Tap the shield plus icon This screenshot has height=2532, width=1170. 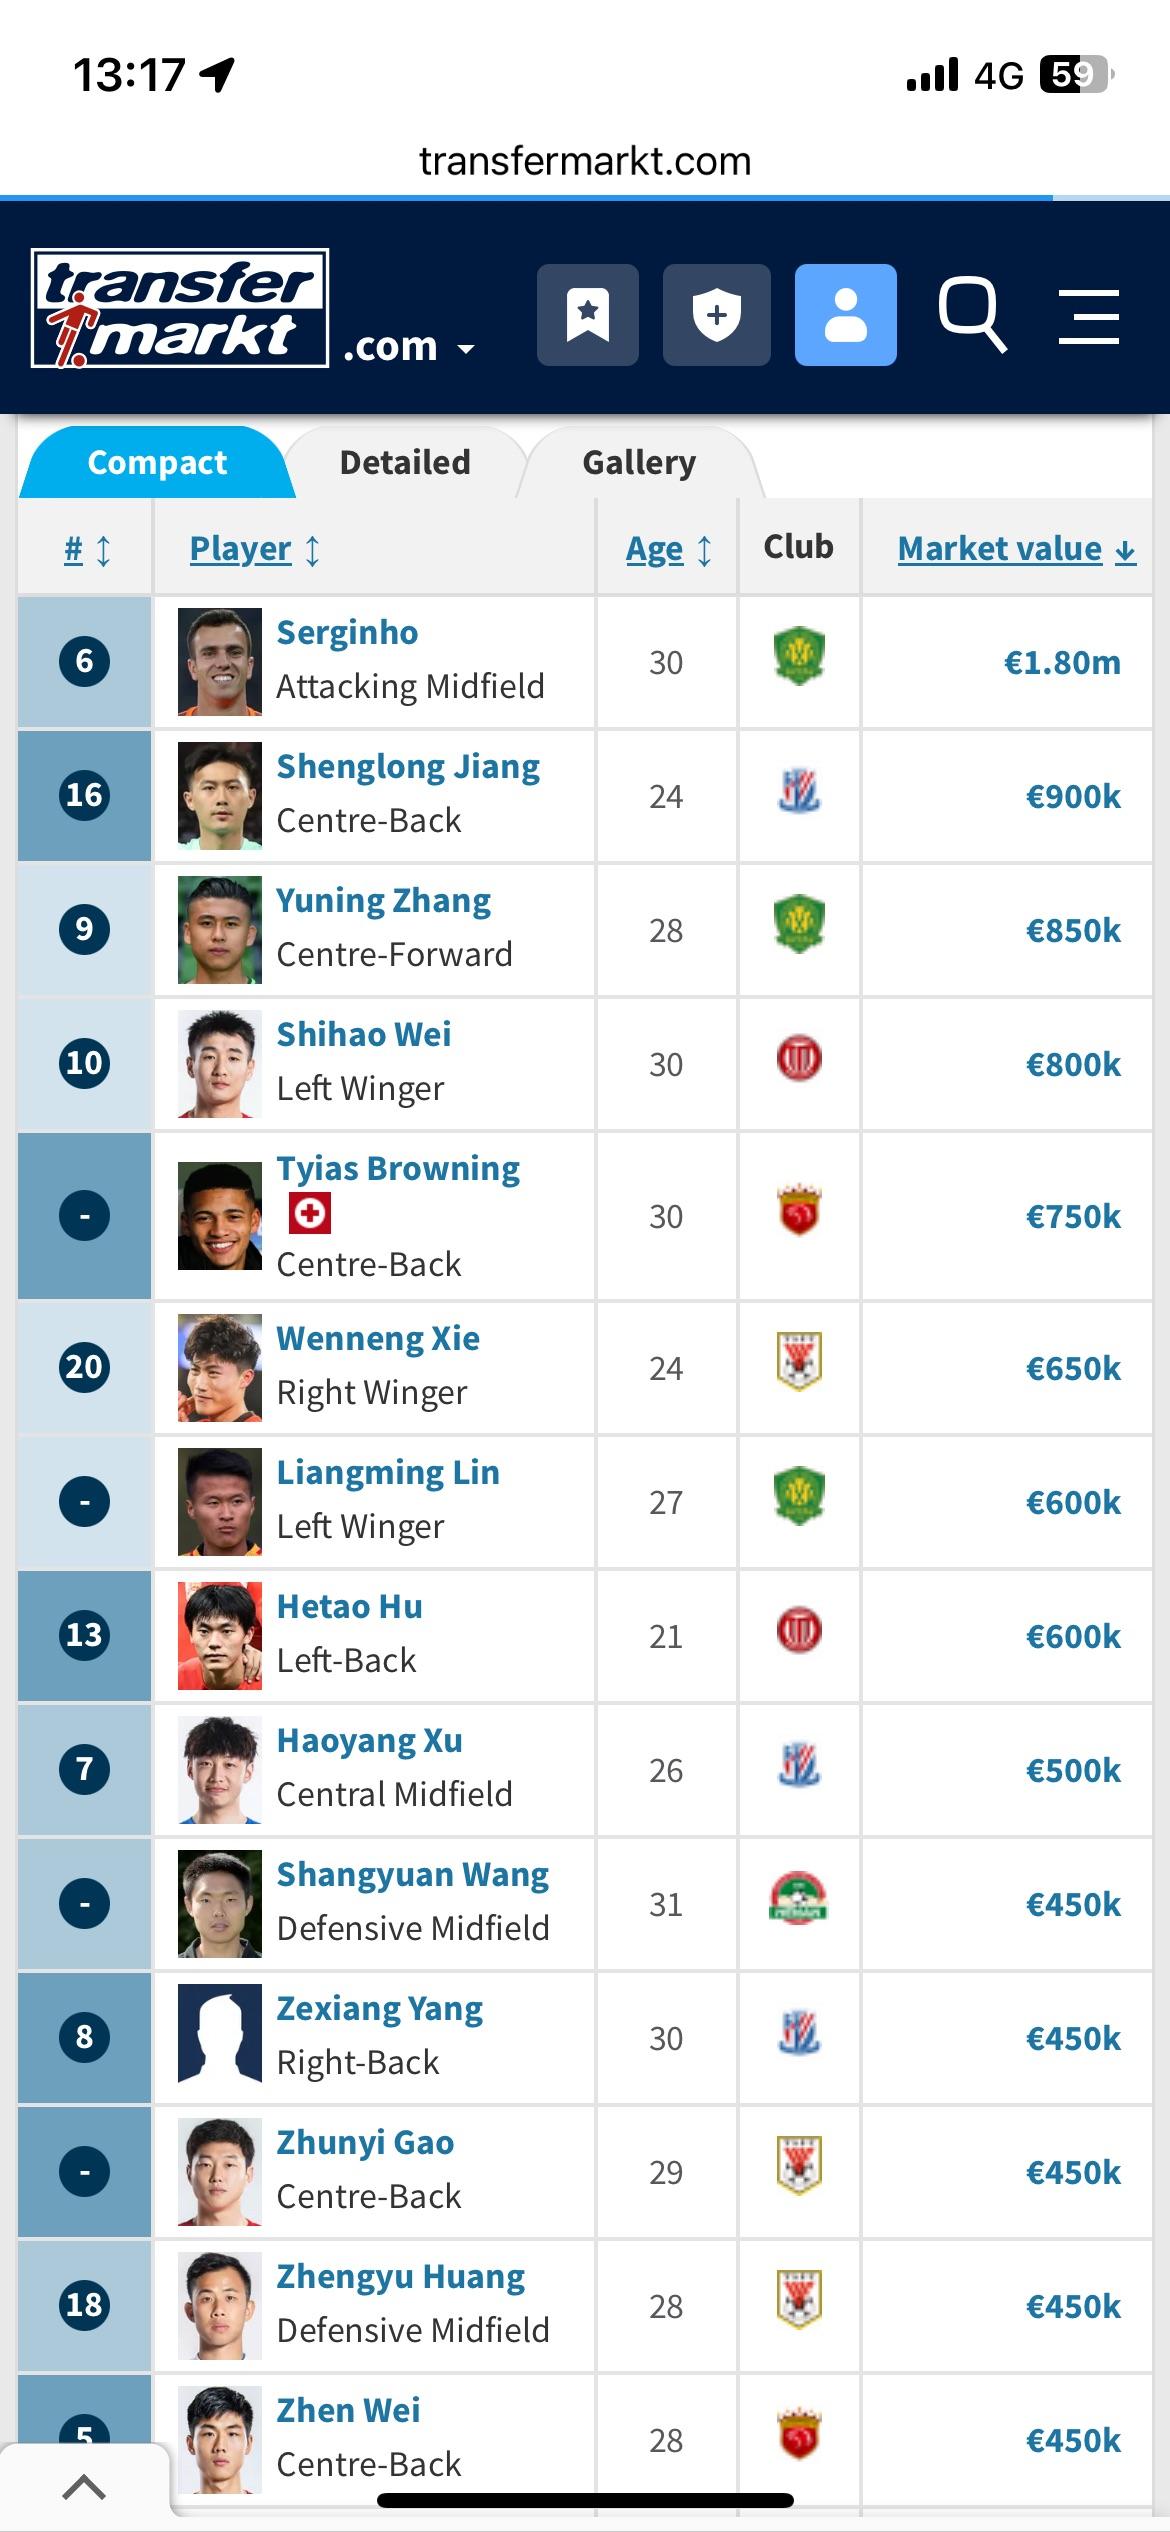click(716, 315)
